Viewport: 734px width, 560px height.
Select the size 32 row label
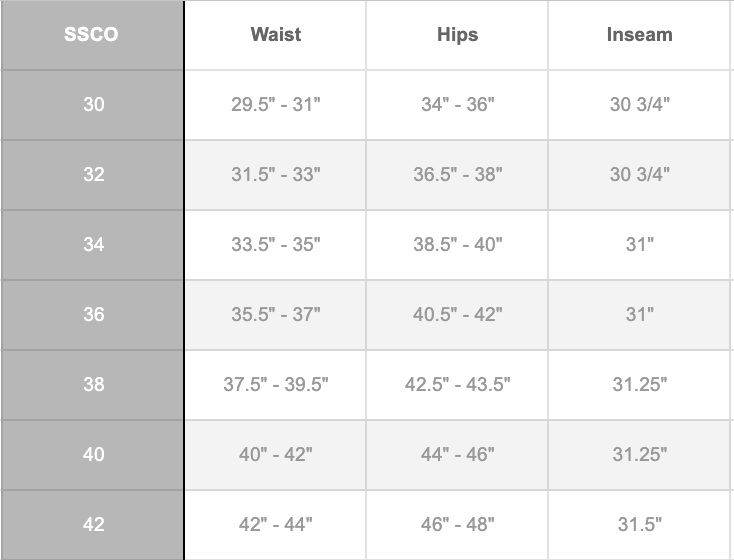[93, 174]
